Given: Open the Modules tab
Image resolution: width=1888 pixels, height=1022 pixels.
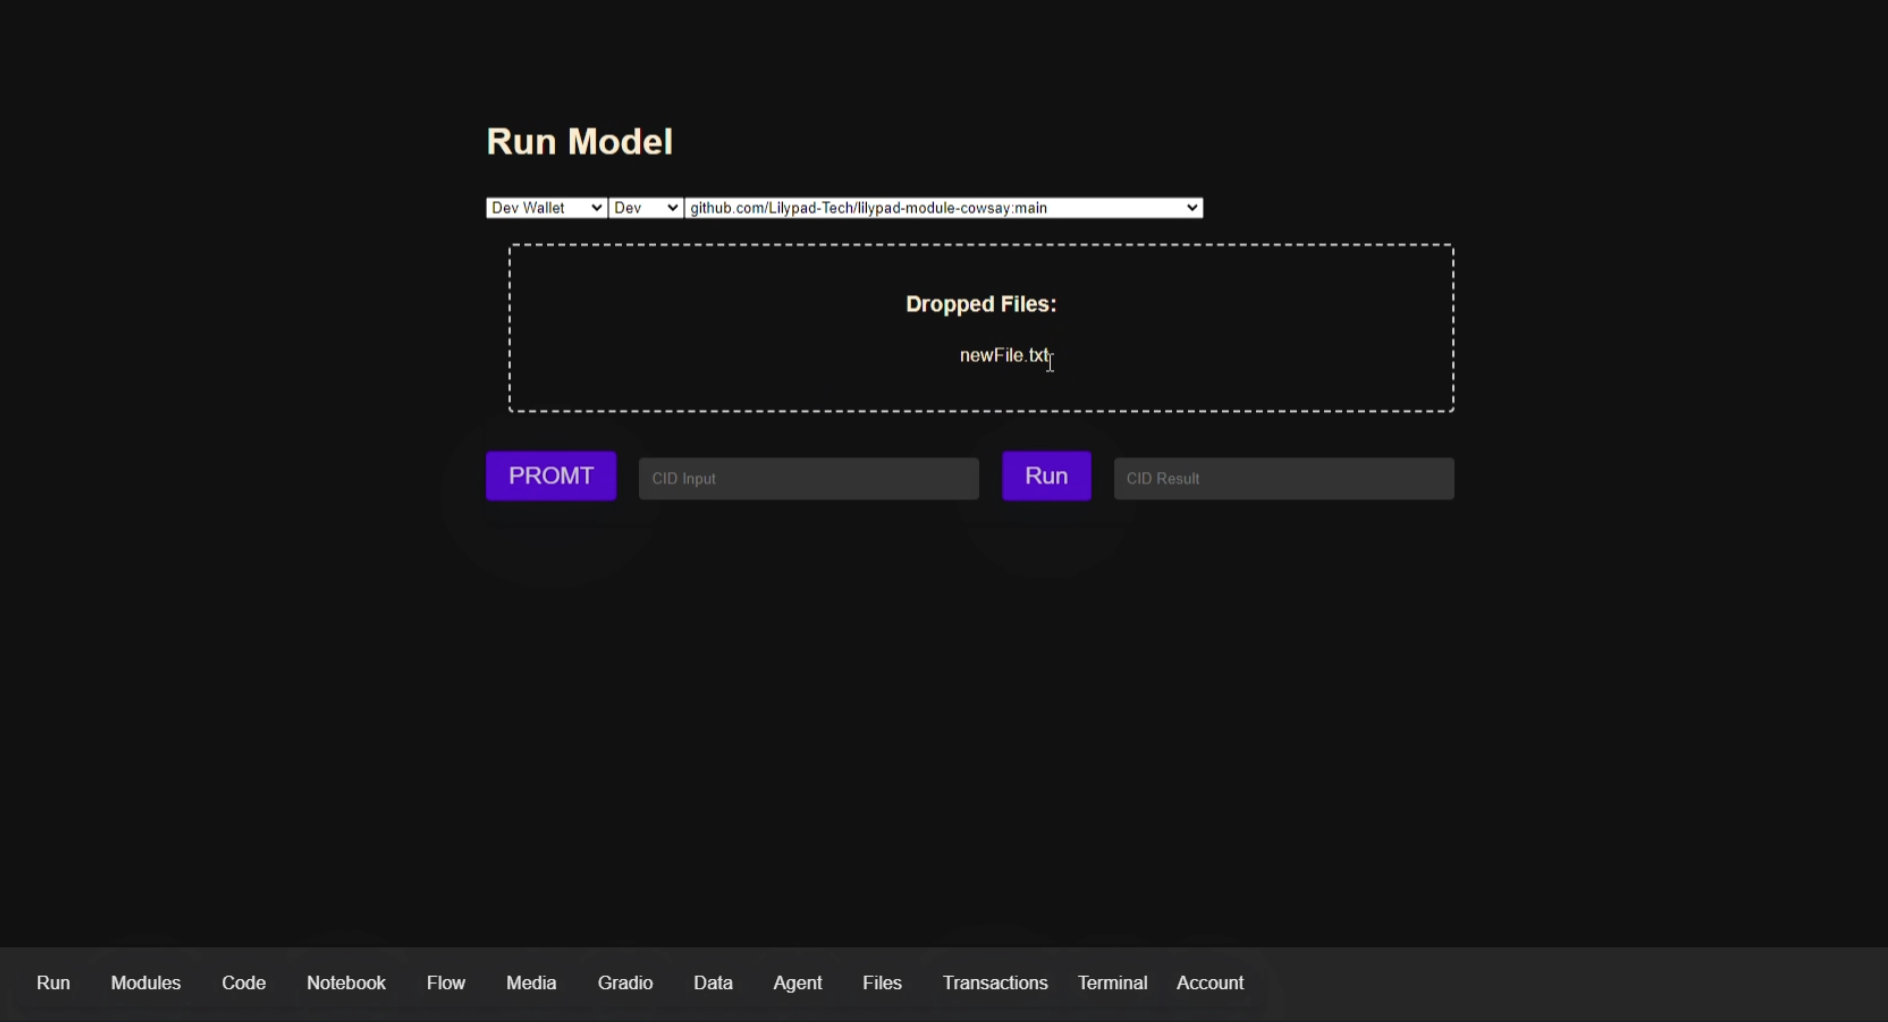Looking at the screenshot, I should (x=146, y=983).
